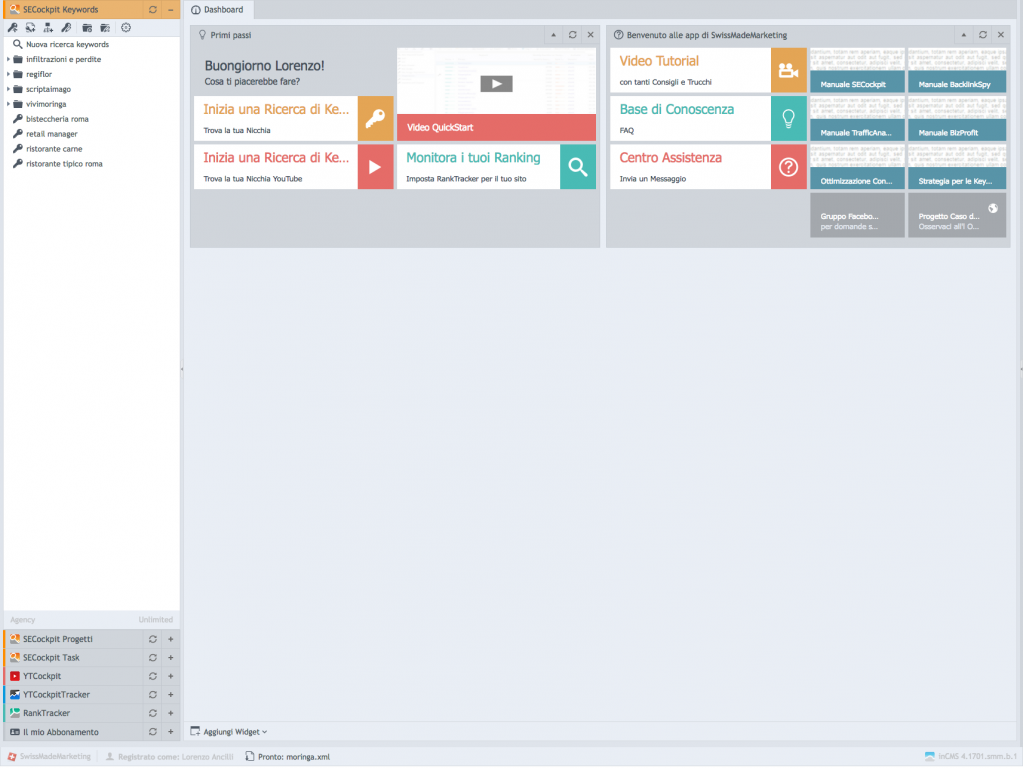Click the Centro Assistenza question mark icon
Image resolution: width=1023 pixels, height=768 pixels.
pyautogui.click(x=789, y=167)
